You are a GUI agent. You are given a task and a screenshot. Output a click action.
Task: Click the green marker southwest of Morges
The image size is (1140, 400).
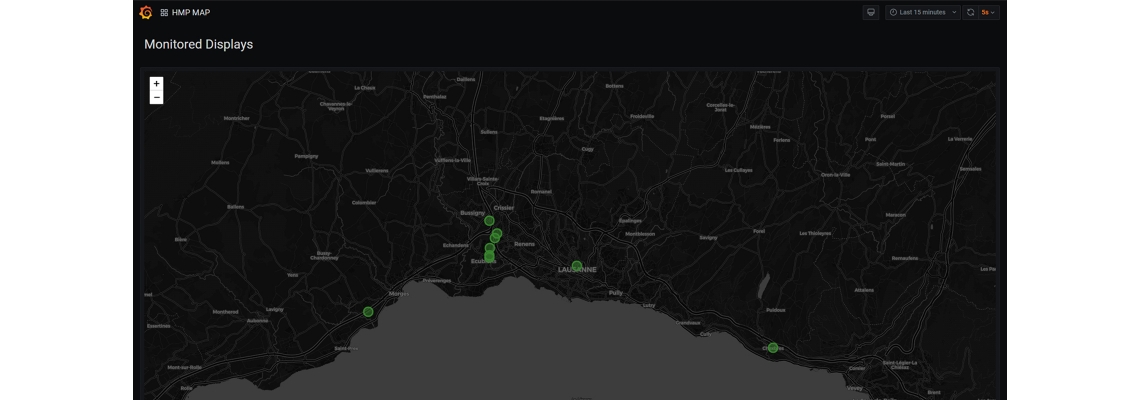(368, 312)
